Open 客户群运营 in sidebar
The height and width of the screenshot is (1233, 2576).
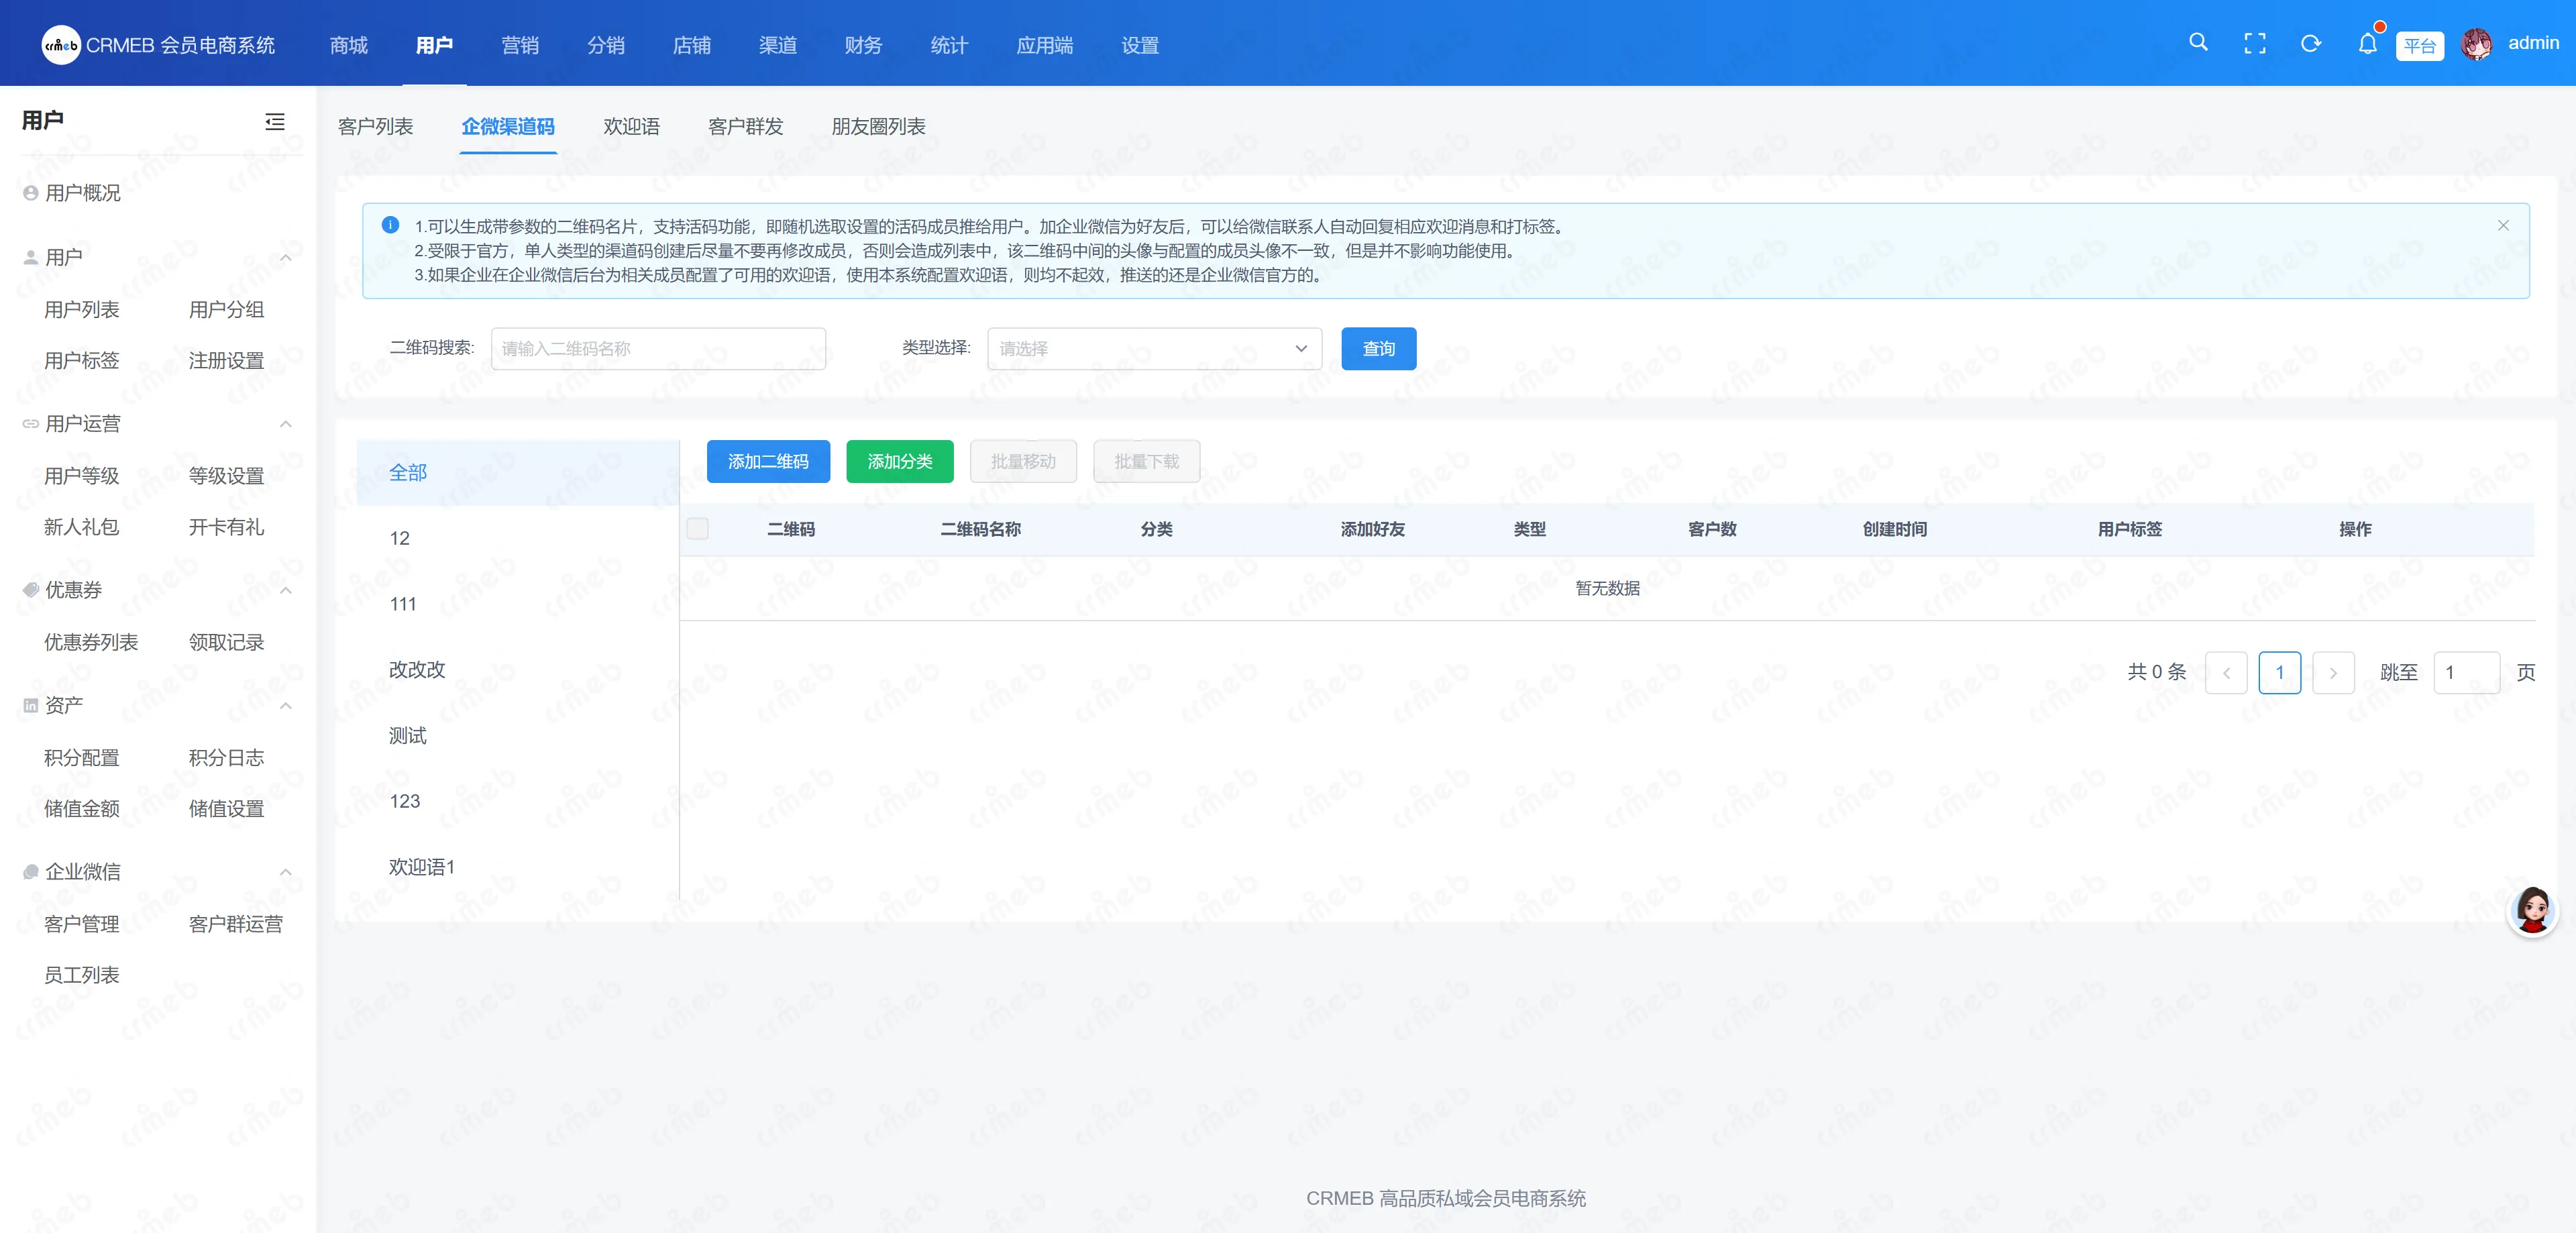click(x=236, y=924)
